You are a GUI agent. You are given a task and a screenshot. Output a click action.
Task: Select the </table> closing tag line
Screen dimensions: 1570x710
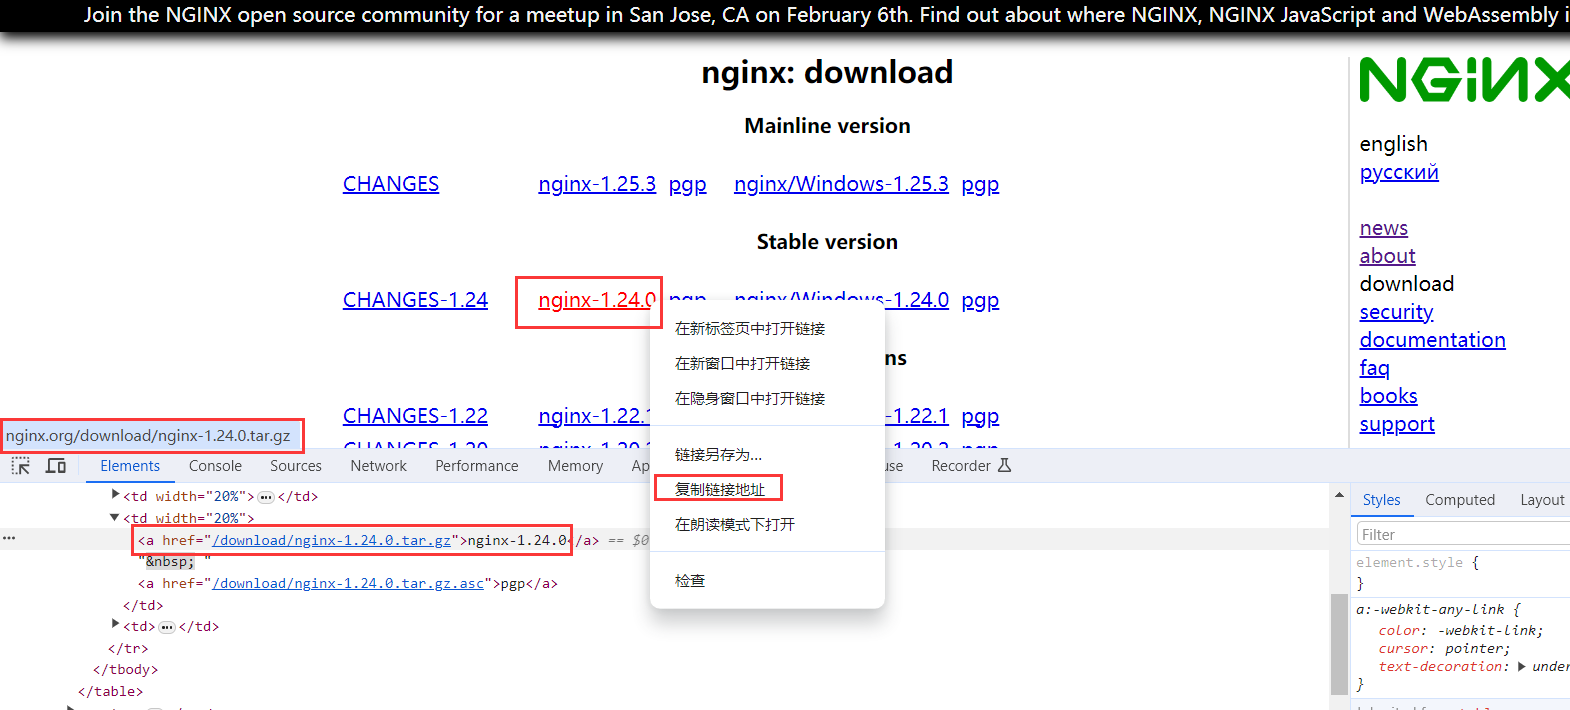coord(110,691)
